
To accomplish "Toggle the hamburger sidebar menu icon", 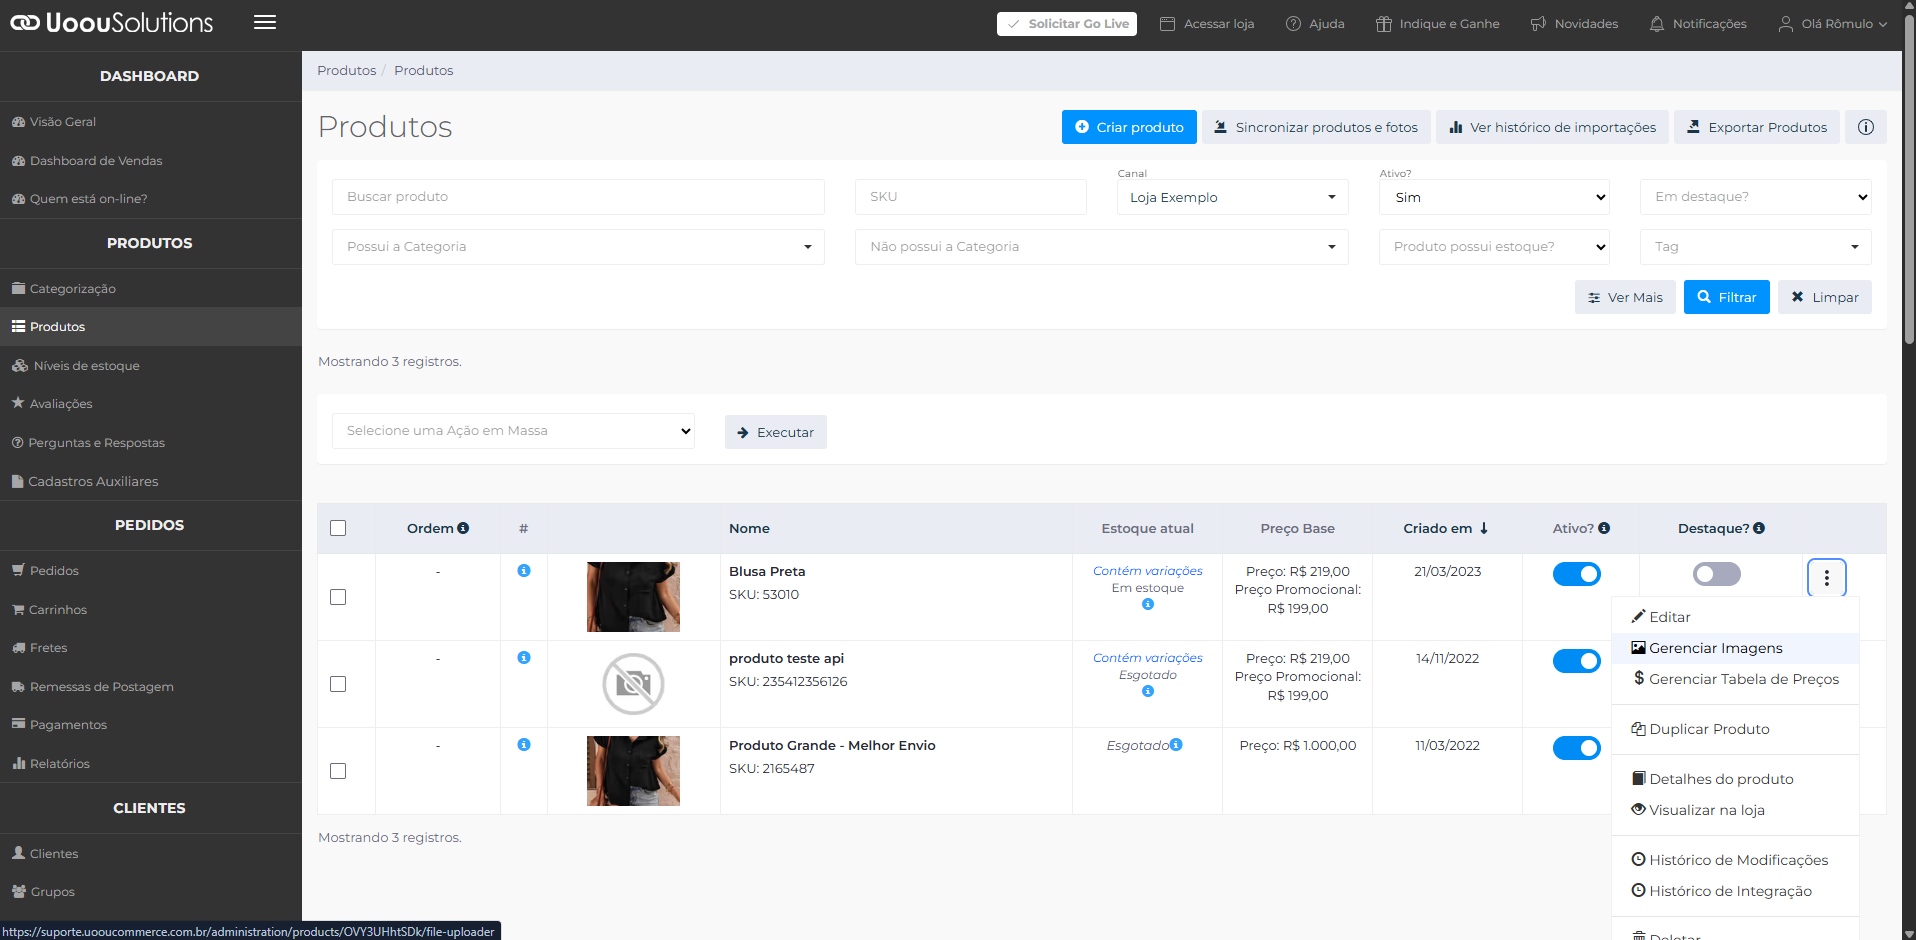I will [265, 23].
